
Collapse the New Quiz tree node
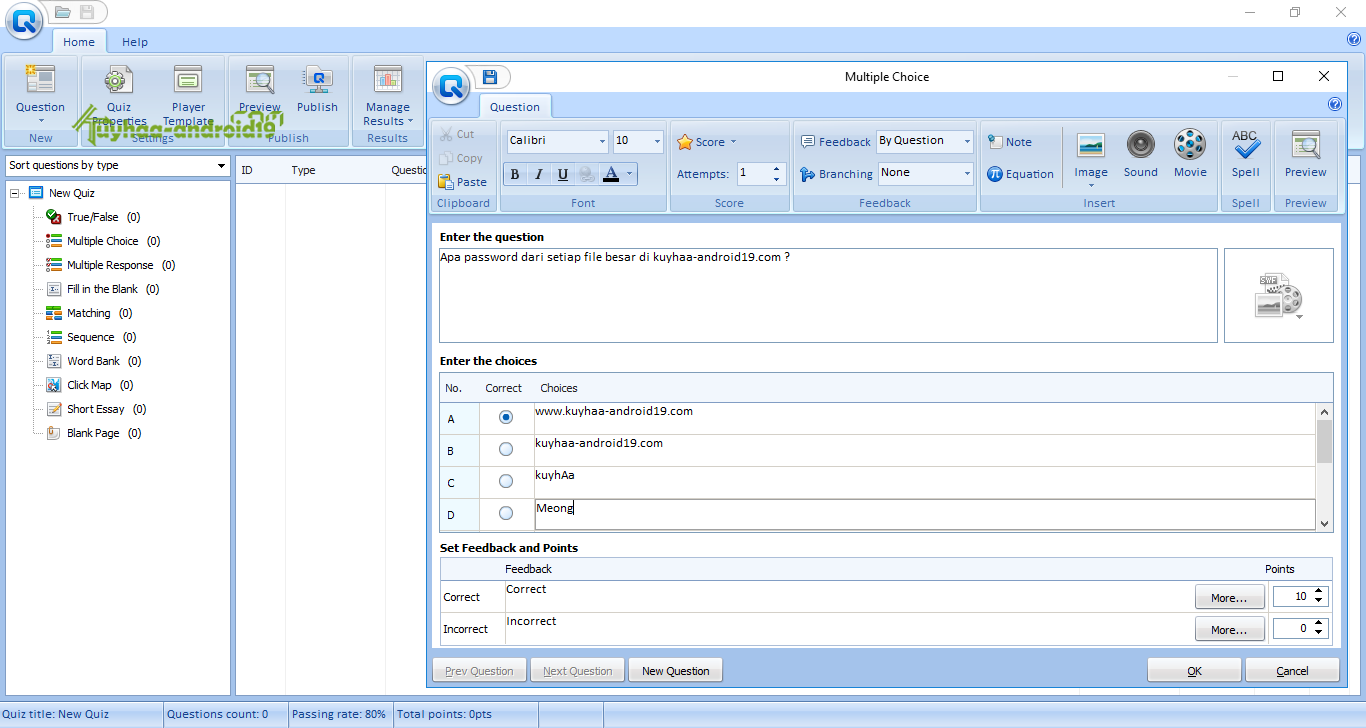15,193
